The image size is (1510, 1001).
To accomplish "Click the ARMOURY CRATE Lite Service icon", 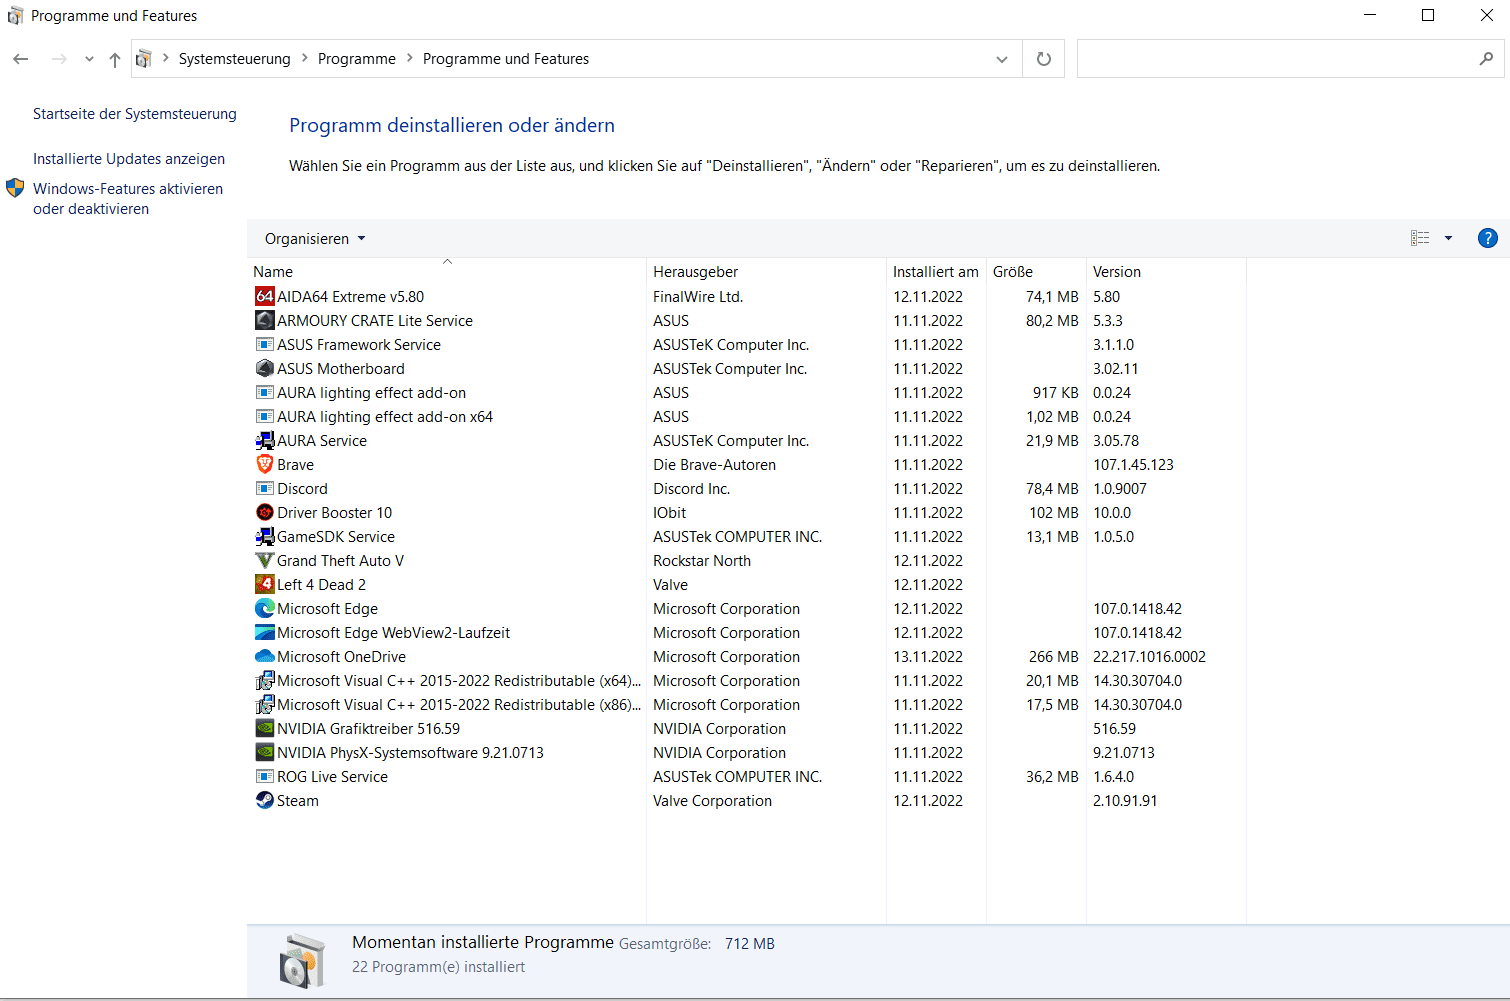I will click(x=265, y=320).
